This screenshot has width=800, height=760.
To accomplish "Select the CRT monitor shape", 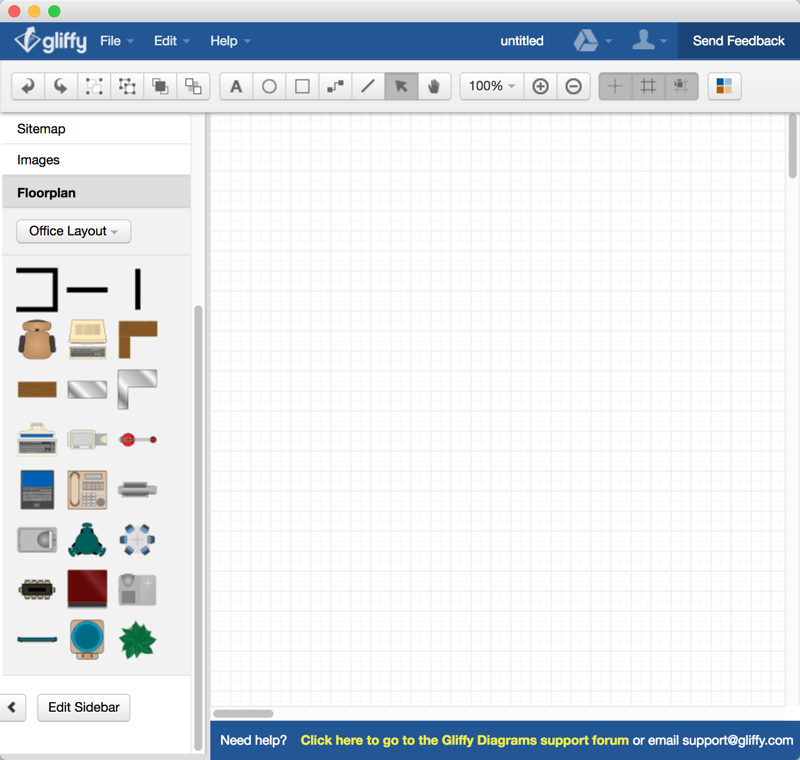I will pos(87,439).
